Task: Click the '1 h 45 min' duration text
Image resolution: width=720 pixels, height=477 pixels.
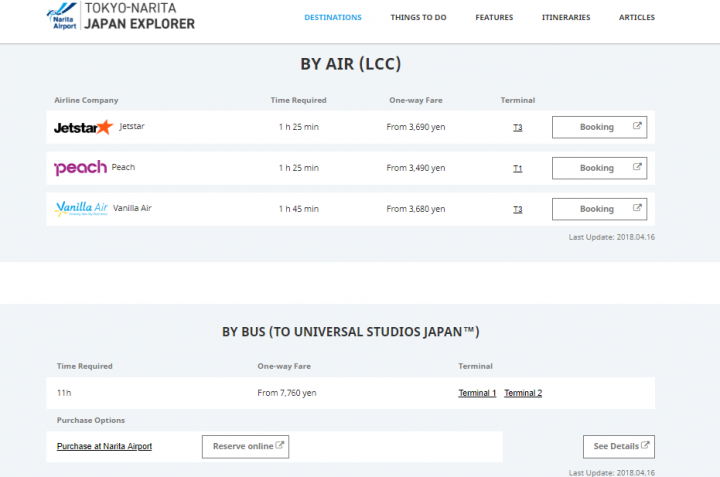Action: tap(298, 209)
